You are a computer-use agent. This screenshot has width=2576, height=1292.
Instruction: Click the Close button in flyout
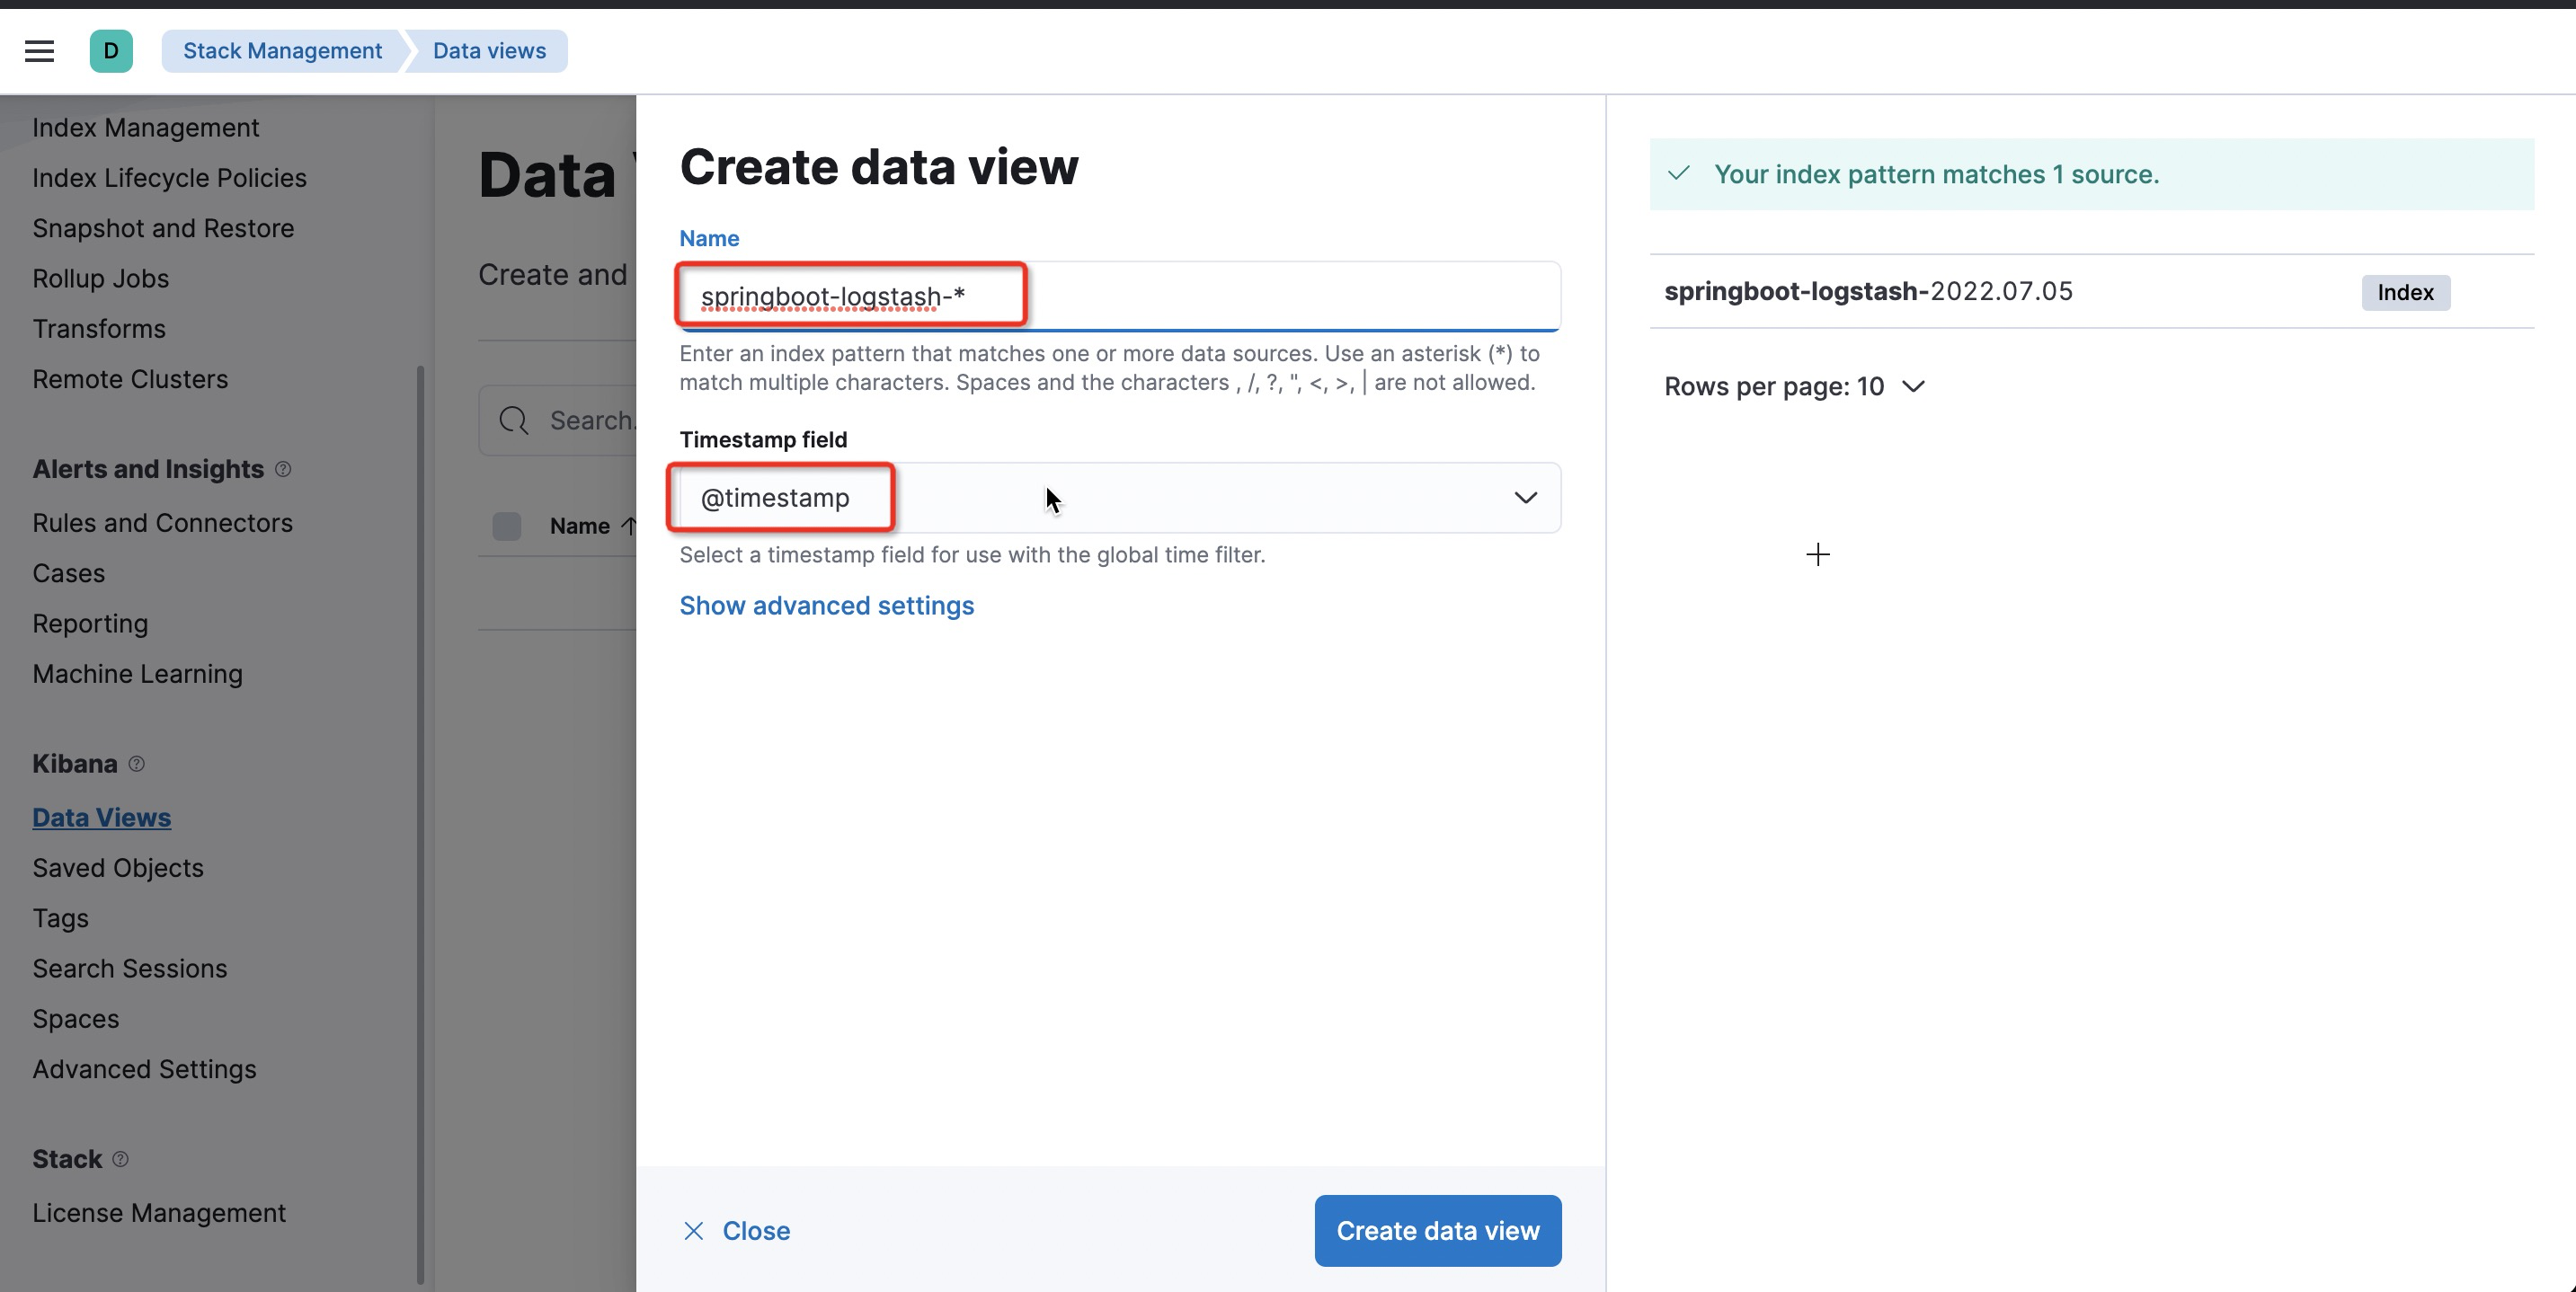pos(737,1231)
